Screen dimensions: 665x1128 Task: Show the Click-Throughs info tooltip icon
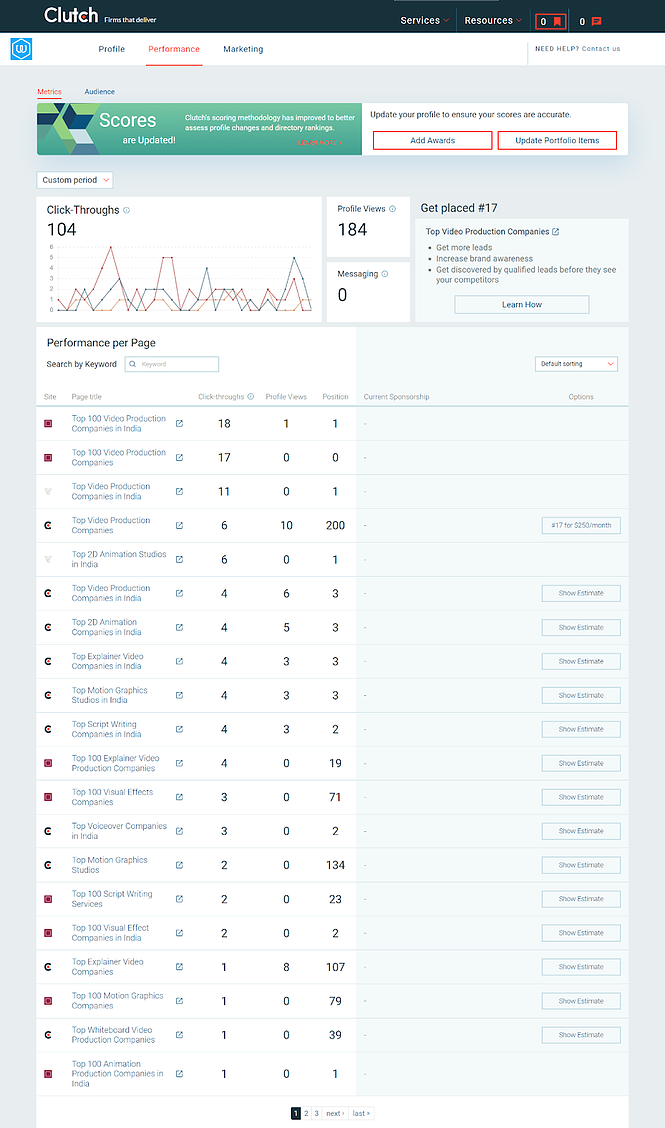click(127, 210)
